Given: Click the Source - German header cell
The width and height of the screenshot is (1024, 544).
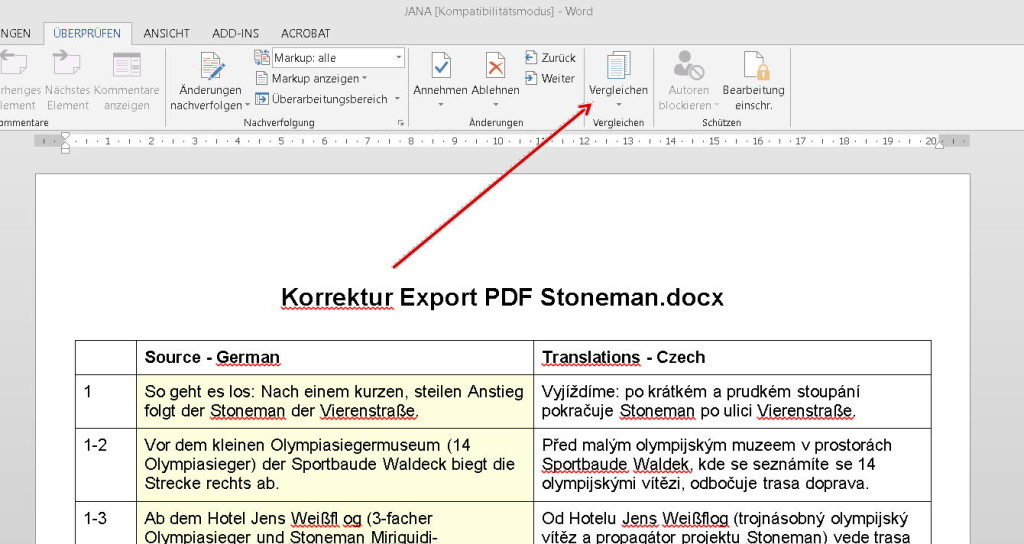Looking at the screenshot, I should (x=335, y=357).
